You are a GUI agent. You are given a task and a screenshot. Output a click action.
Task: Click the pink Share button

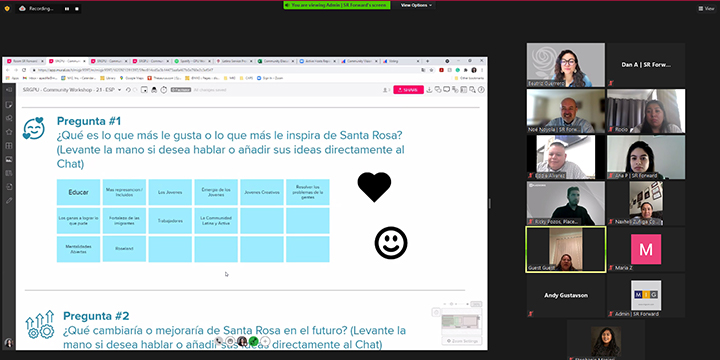click(x=408, y=90)
